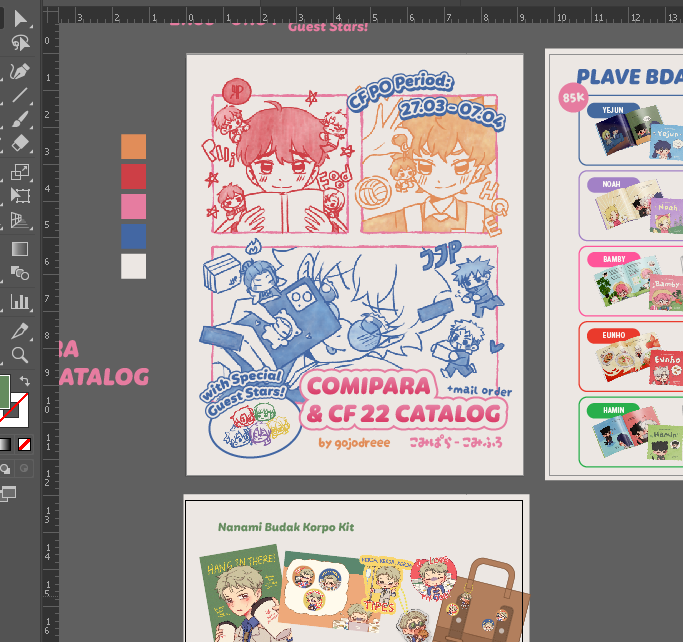Click the '& CF 22 CATALOG' title text
This screenshot has width=683, height=642.
point(404,414)
